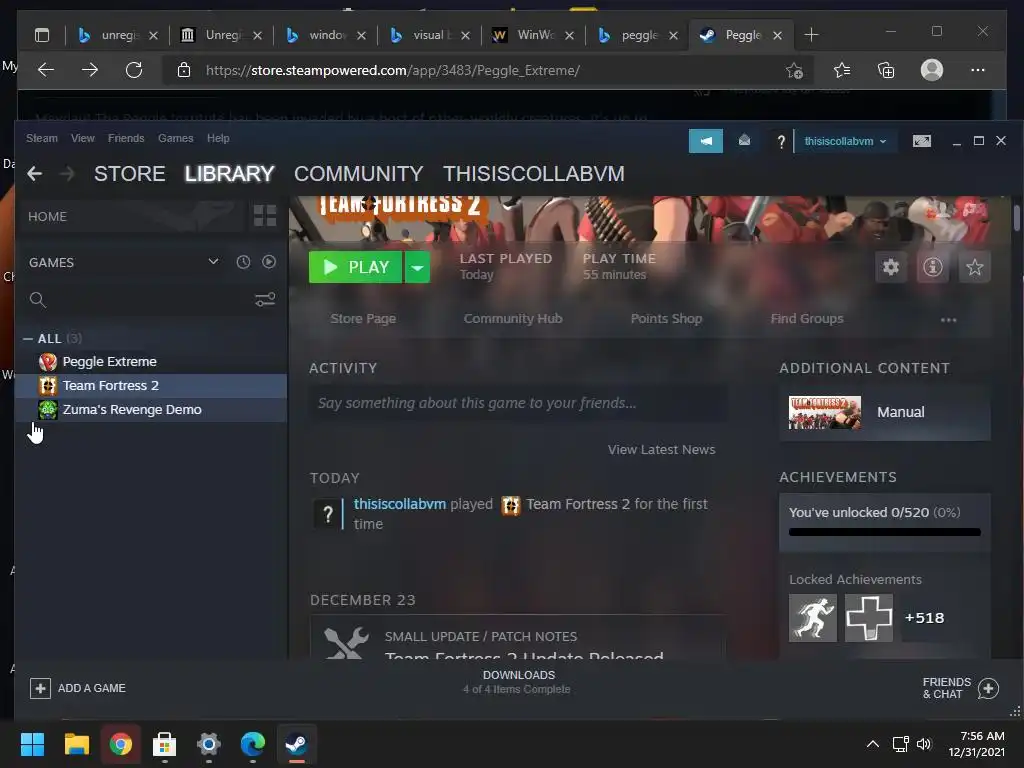The width and height of the screenshot is (1024, 768).
Task: Open Friends & Chat icon
Action: [x=988, y=688]
